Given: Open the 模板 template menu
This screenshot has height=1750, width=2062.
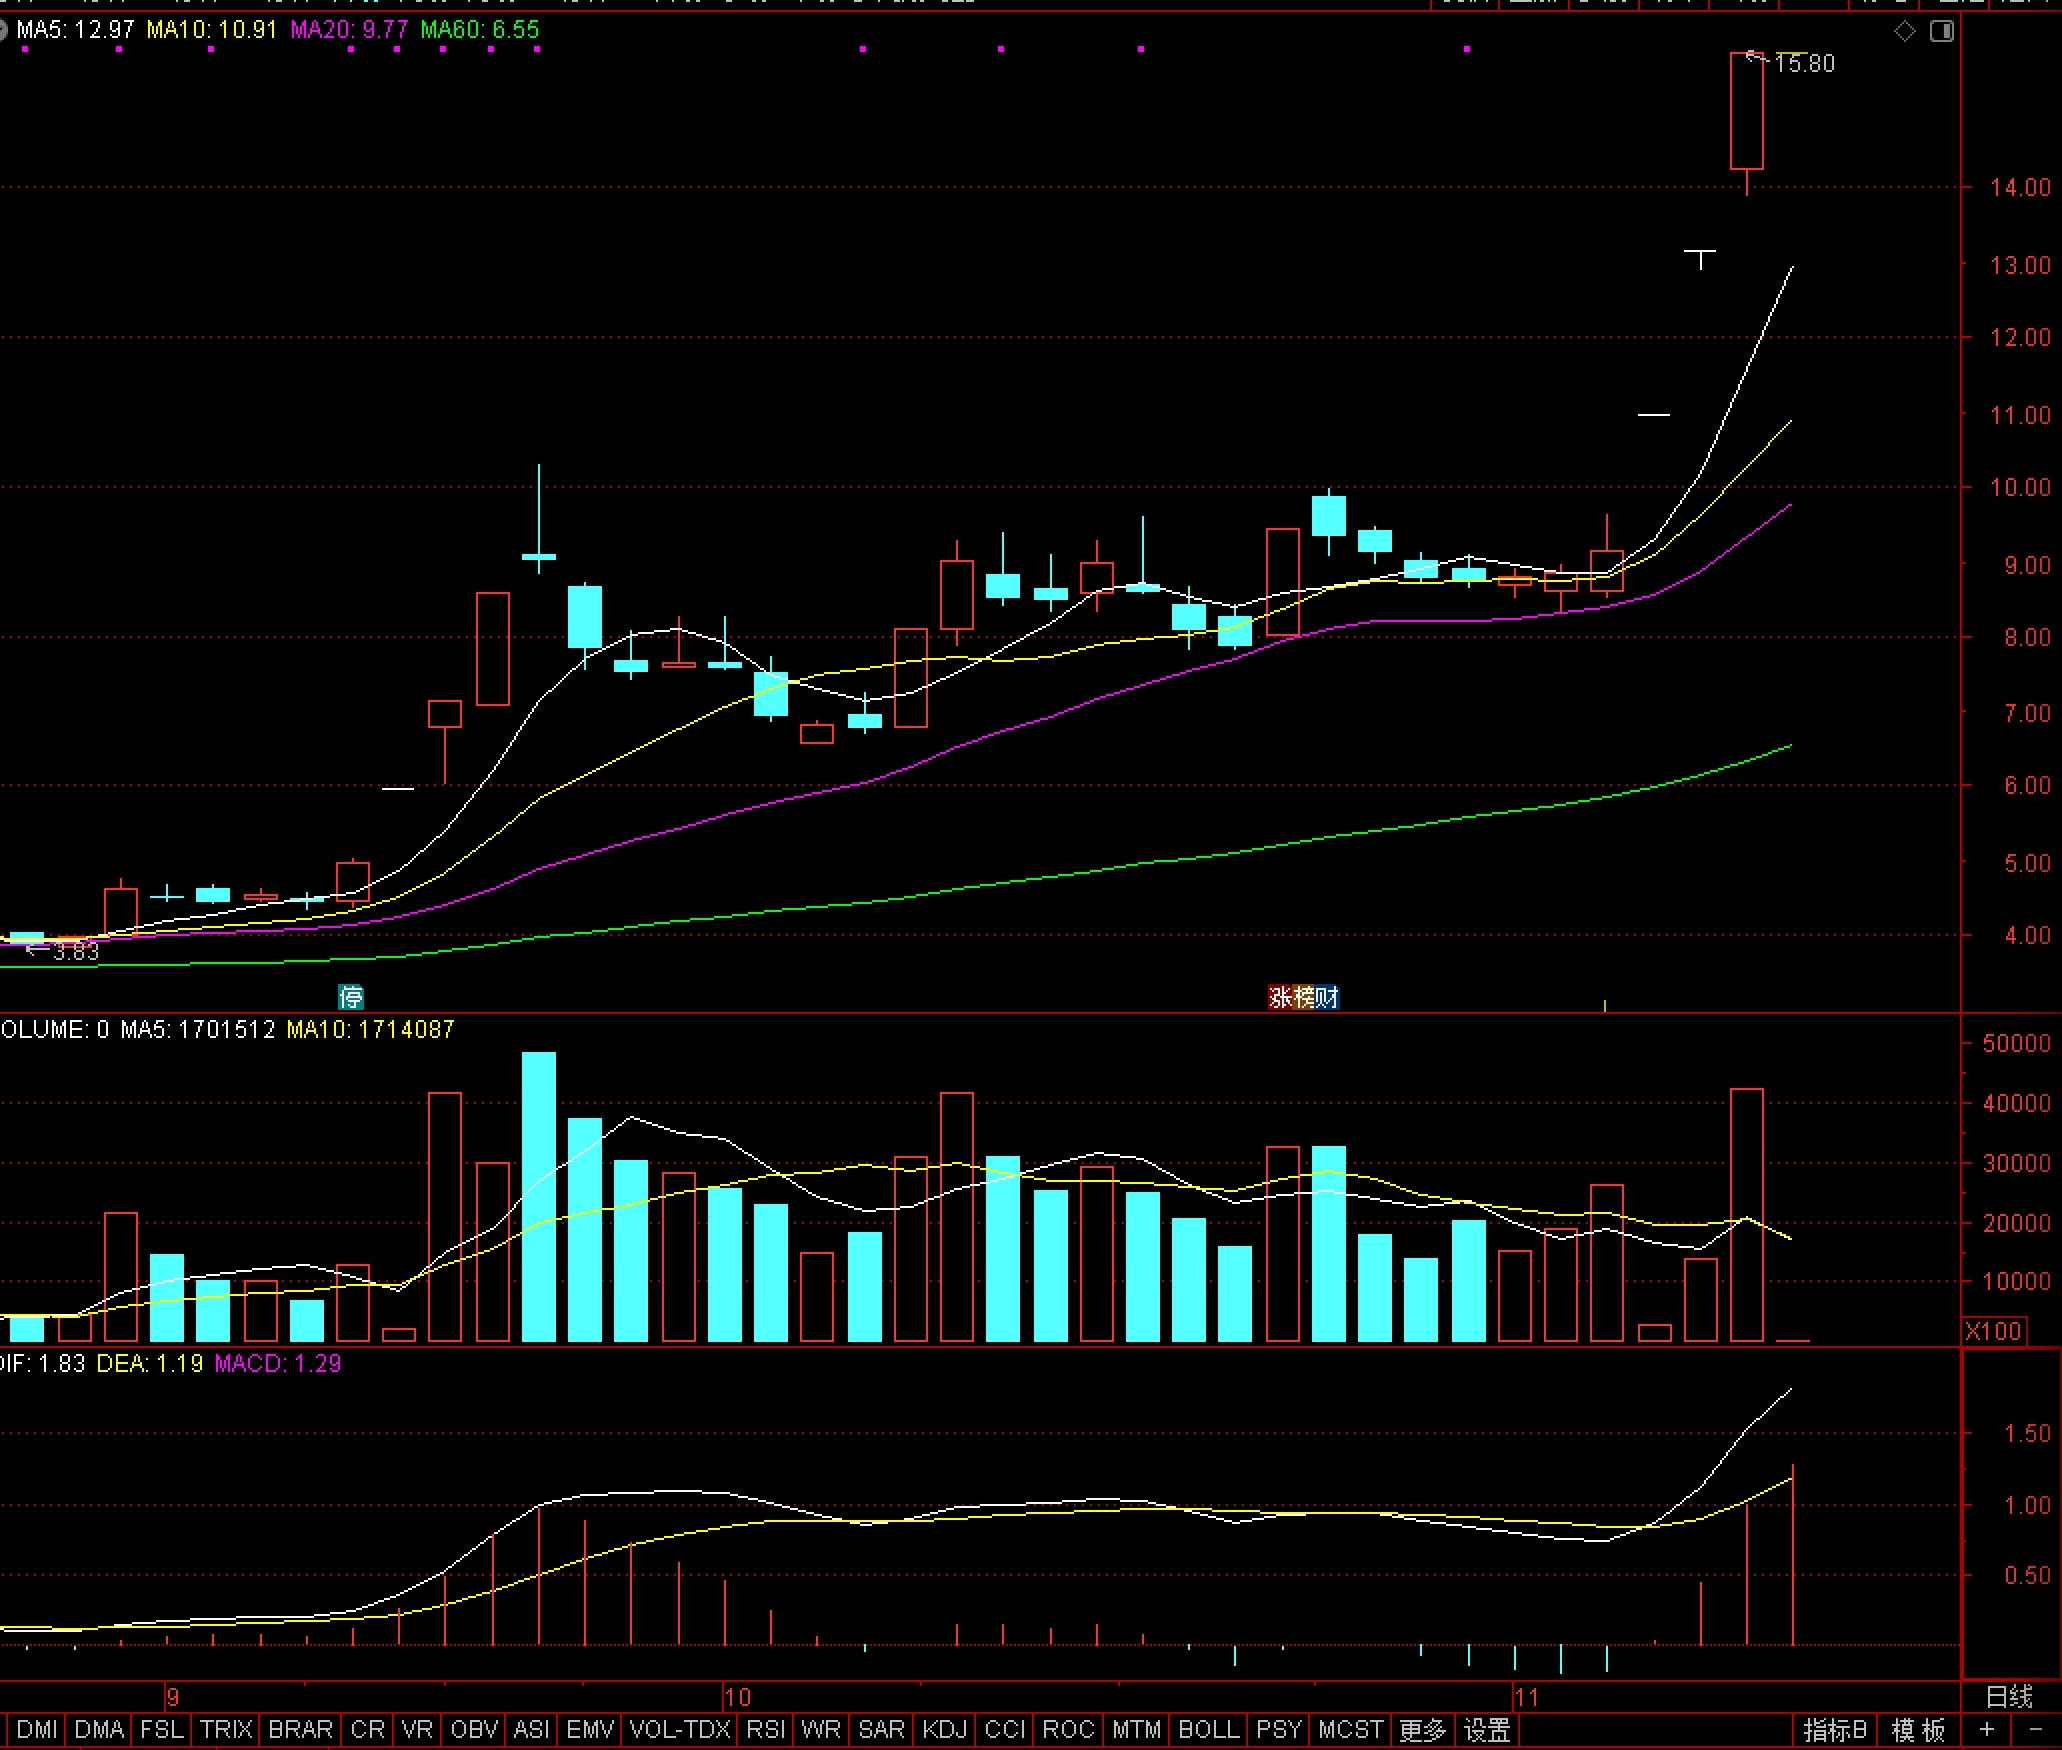Looking at the screenshot, I should [x=1918, y=1729].
